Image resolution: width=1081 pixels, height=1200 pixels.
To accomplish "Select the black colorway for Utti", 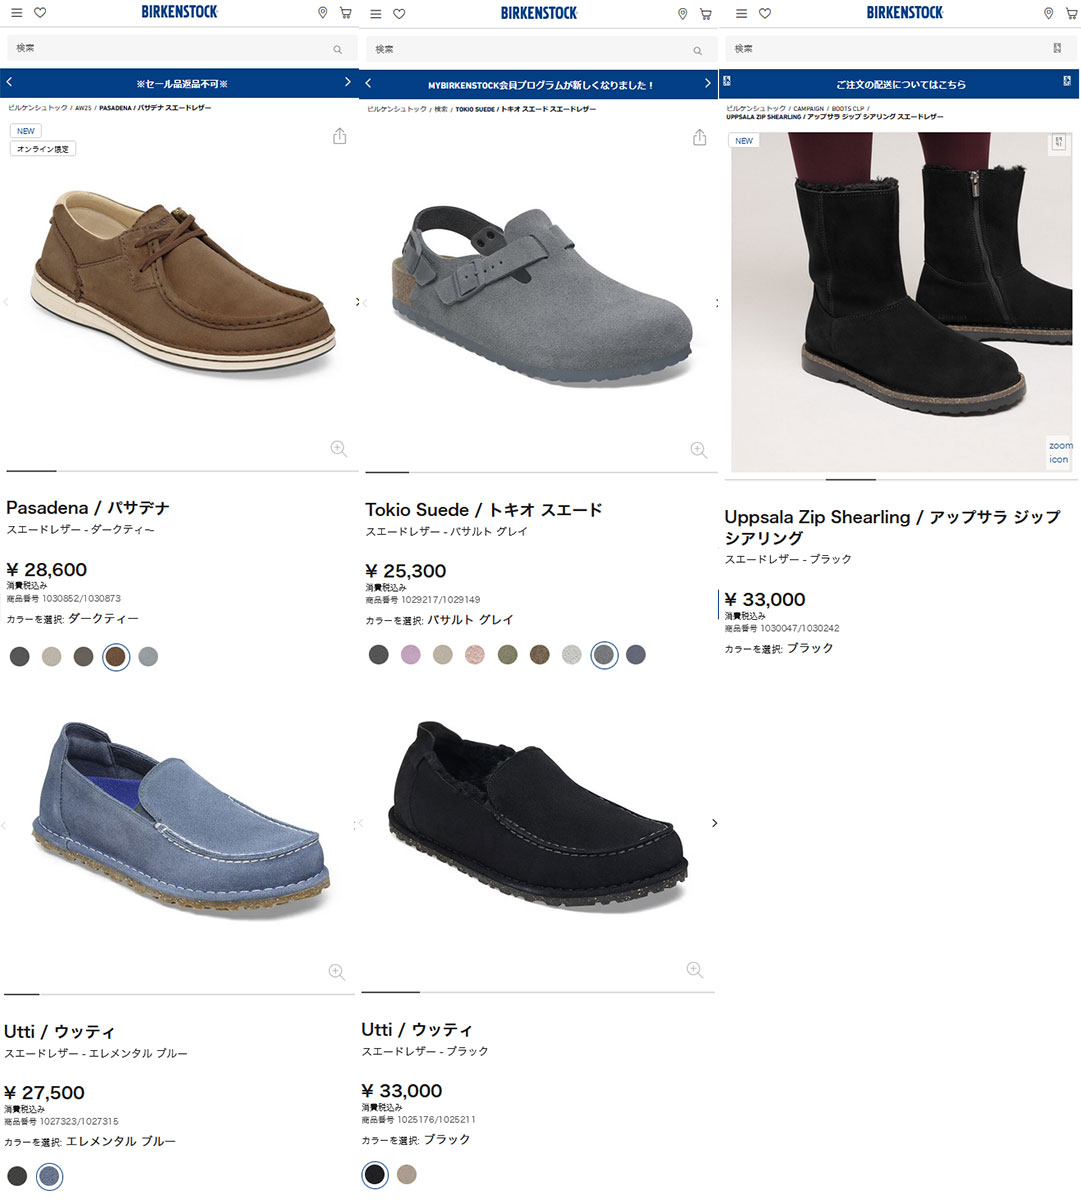I will coord(374,1176).
